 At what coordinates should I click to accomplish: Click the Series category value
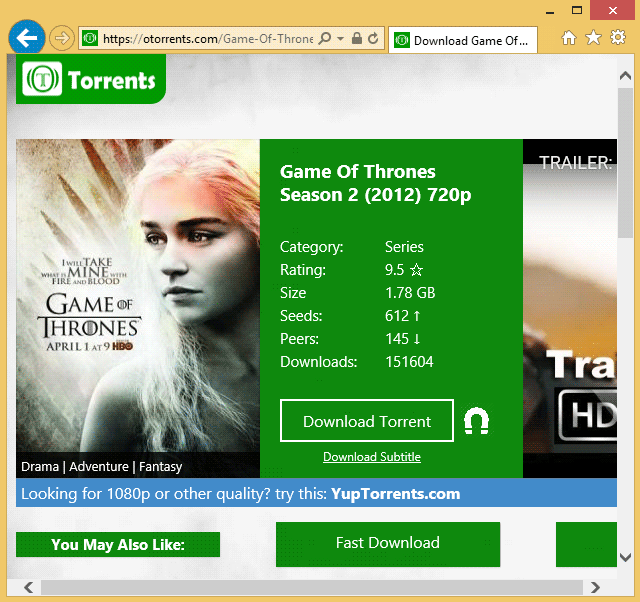pyautogui.click(x=404, y=247)
